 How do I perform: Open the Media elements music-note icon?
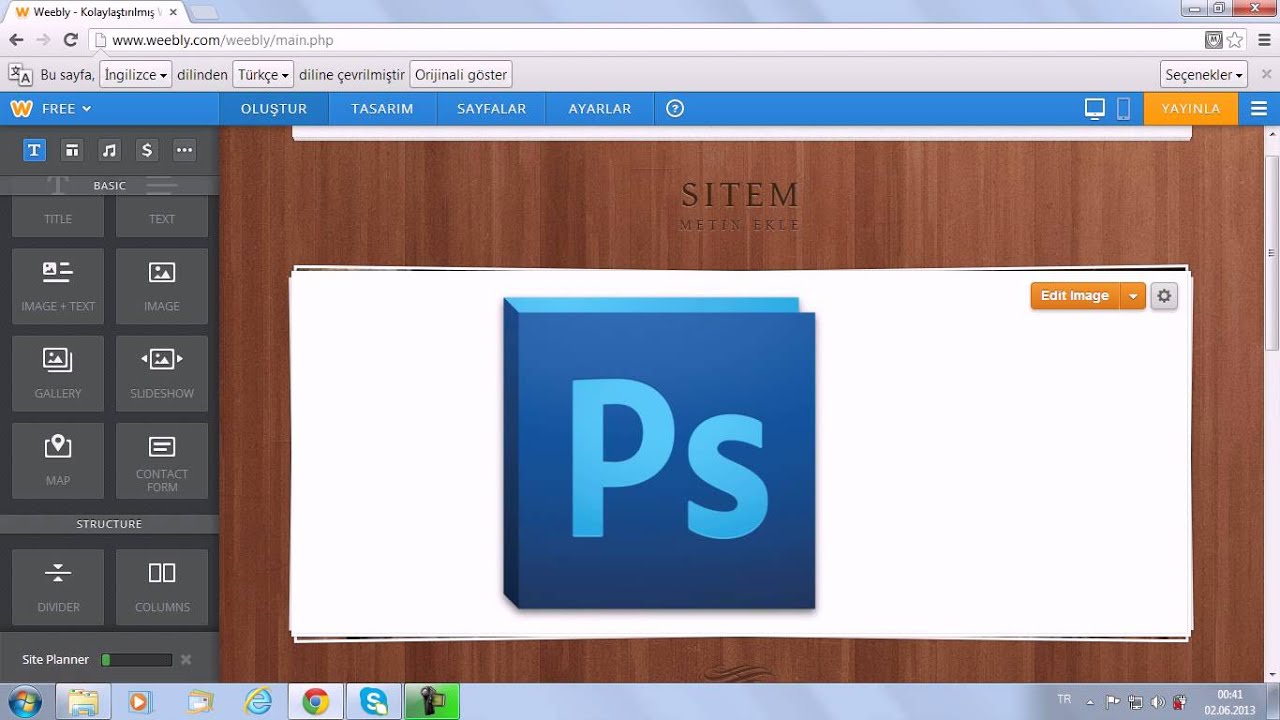click(x=110, y=150)
